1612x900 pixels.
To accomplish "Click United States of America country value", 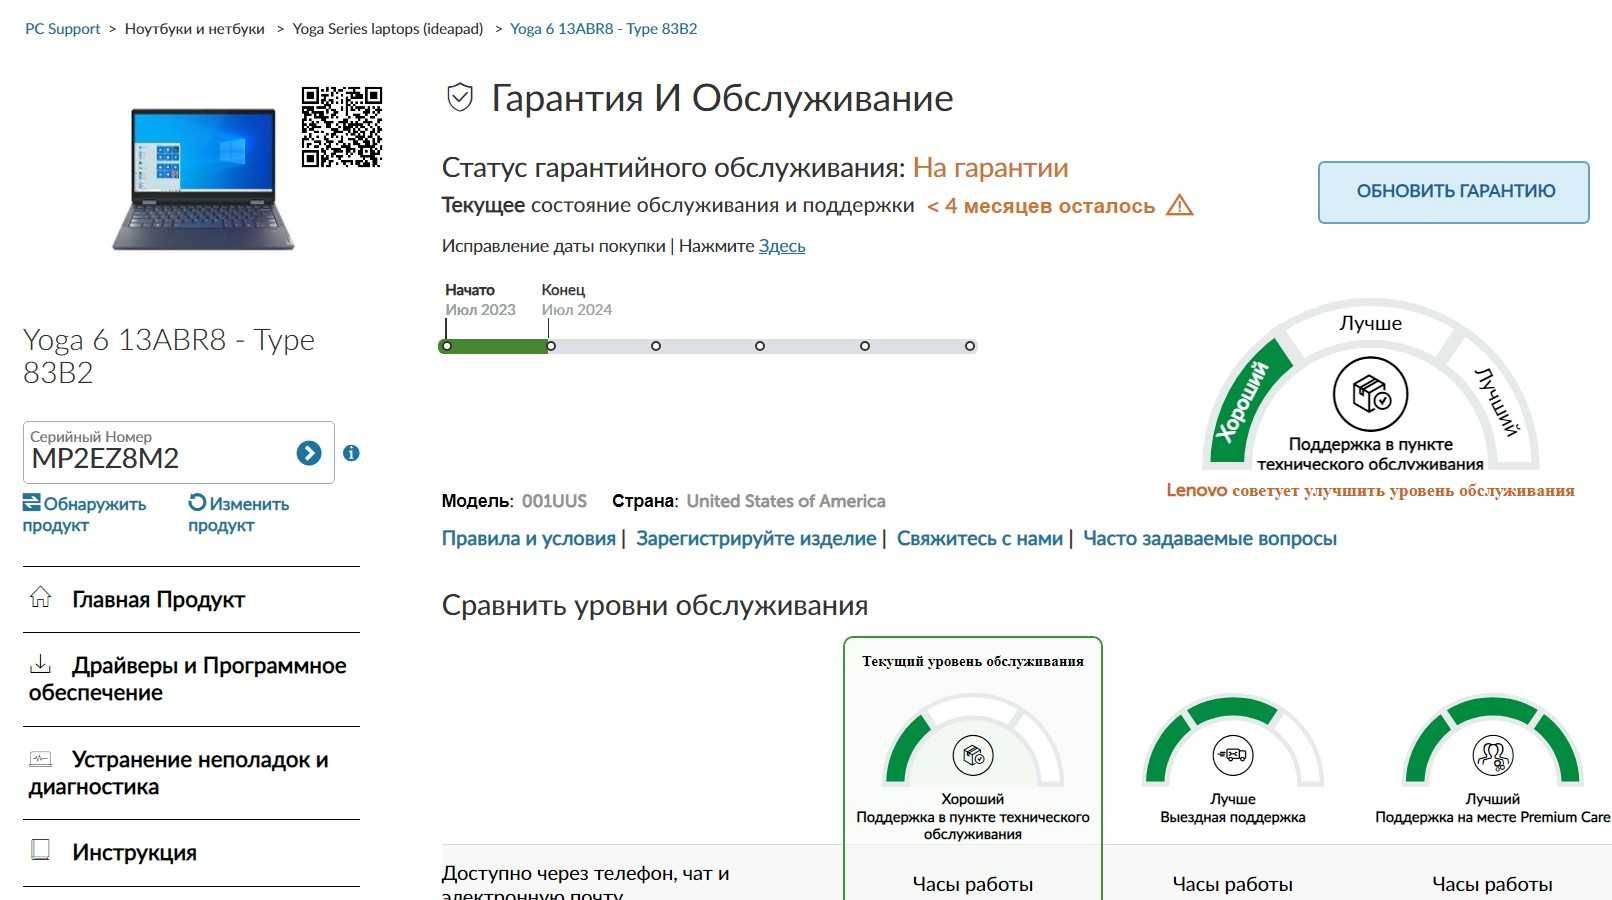I will tap(786, 501).
